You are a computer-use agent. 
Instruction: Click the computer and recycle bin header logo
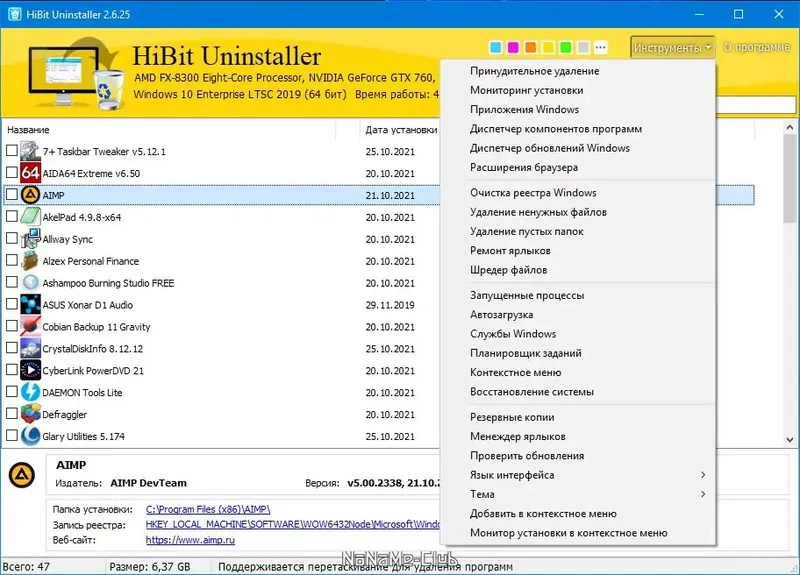[76, 74]
